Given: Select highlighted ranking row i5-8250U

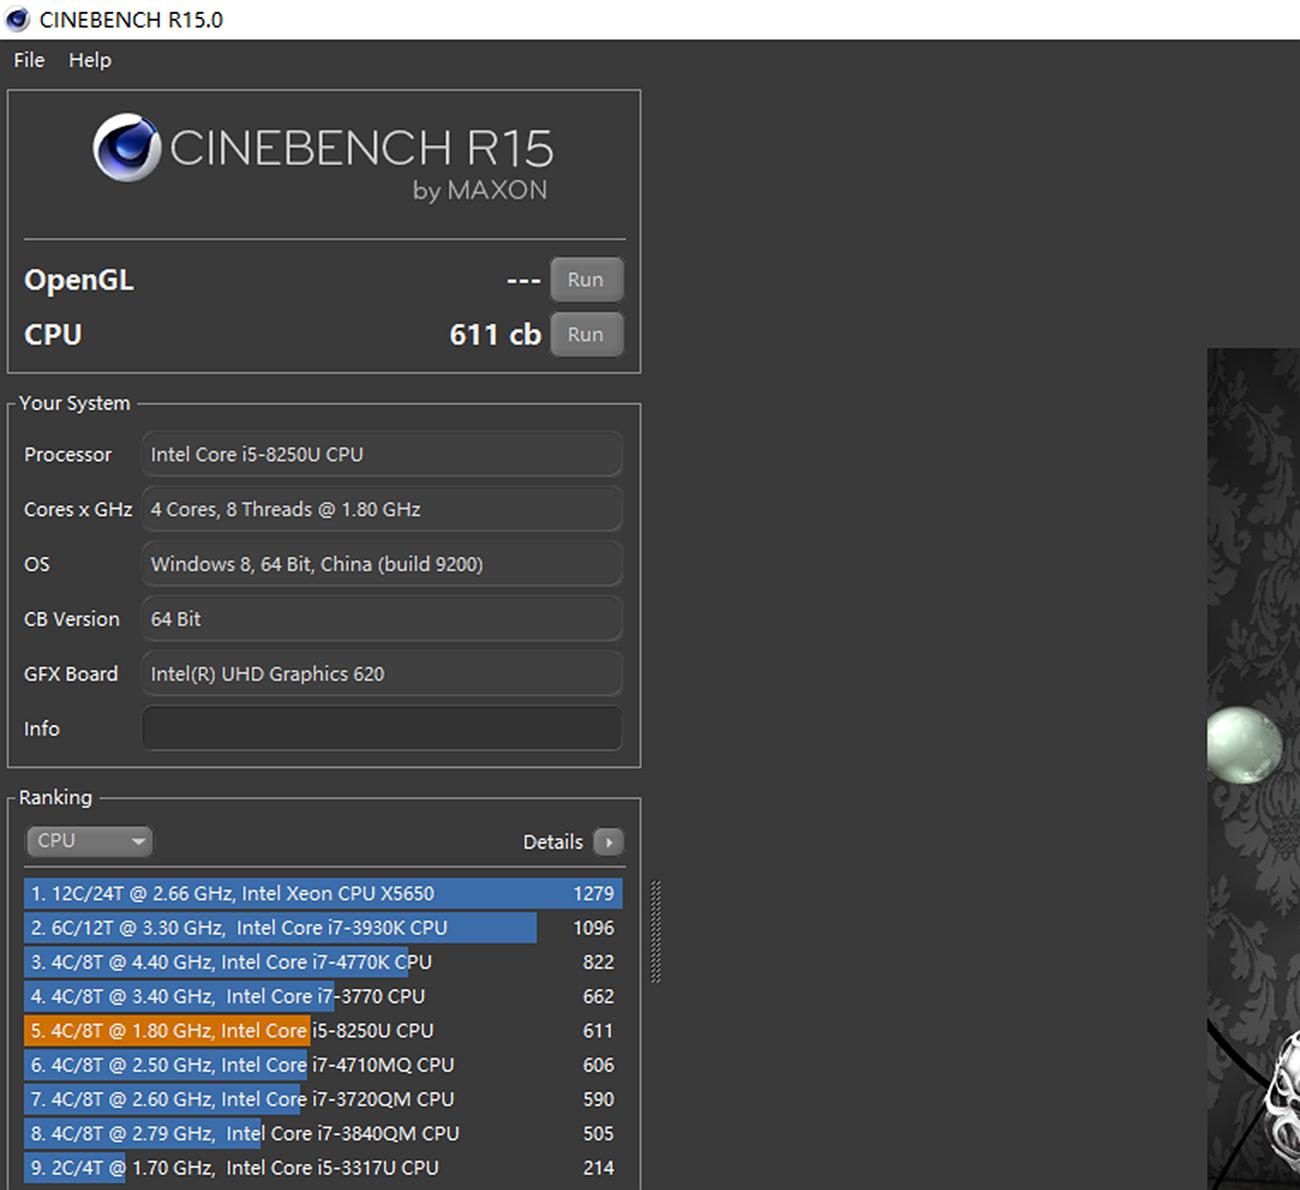Looking at the screenshot, I should [323, 1030].
